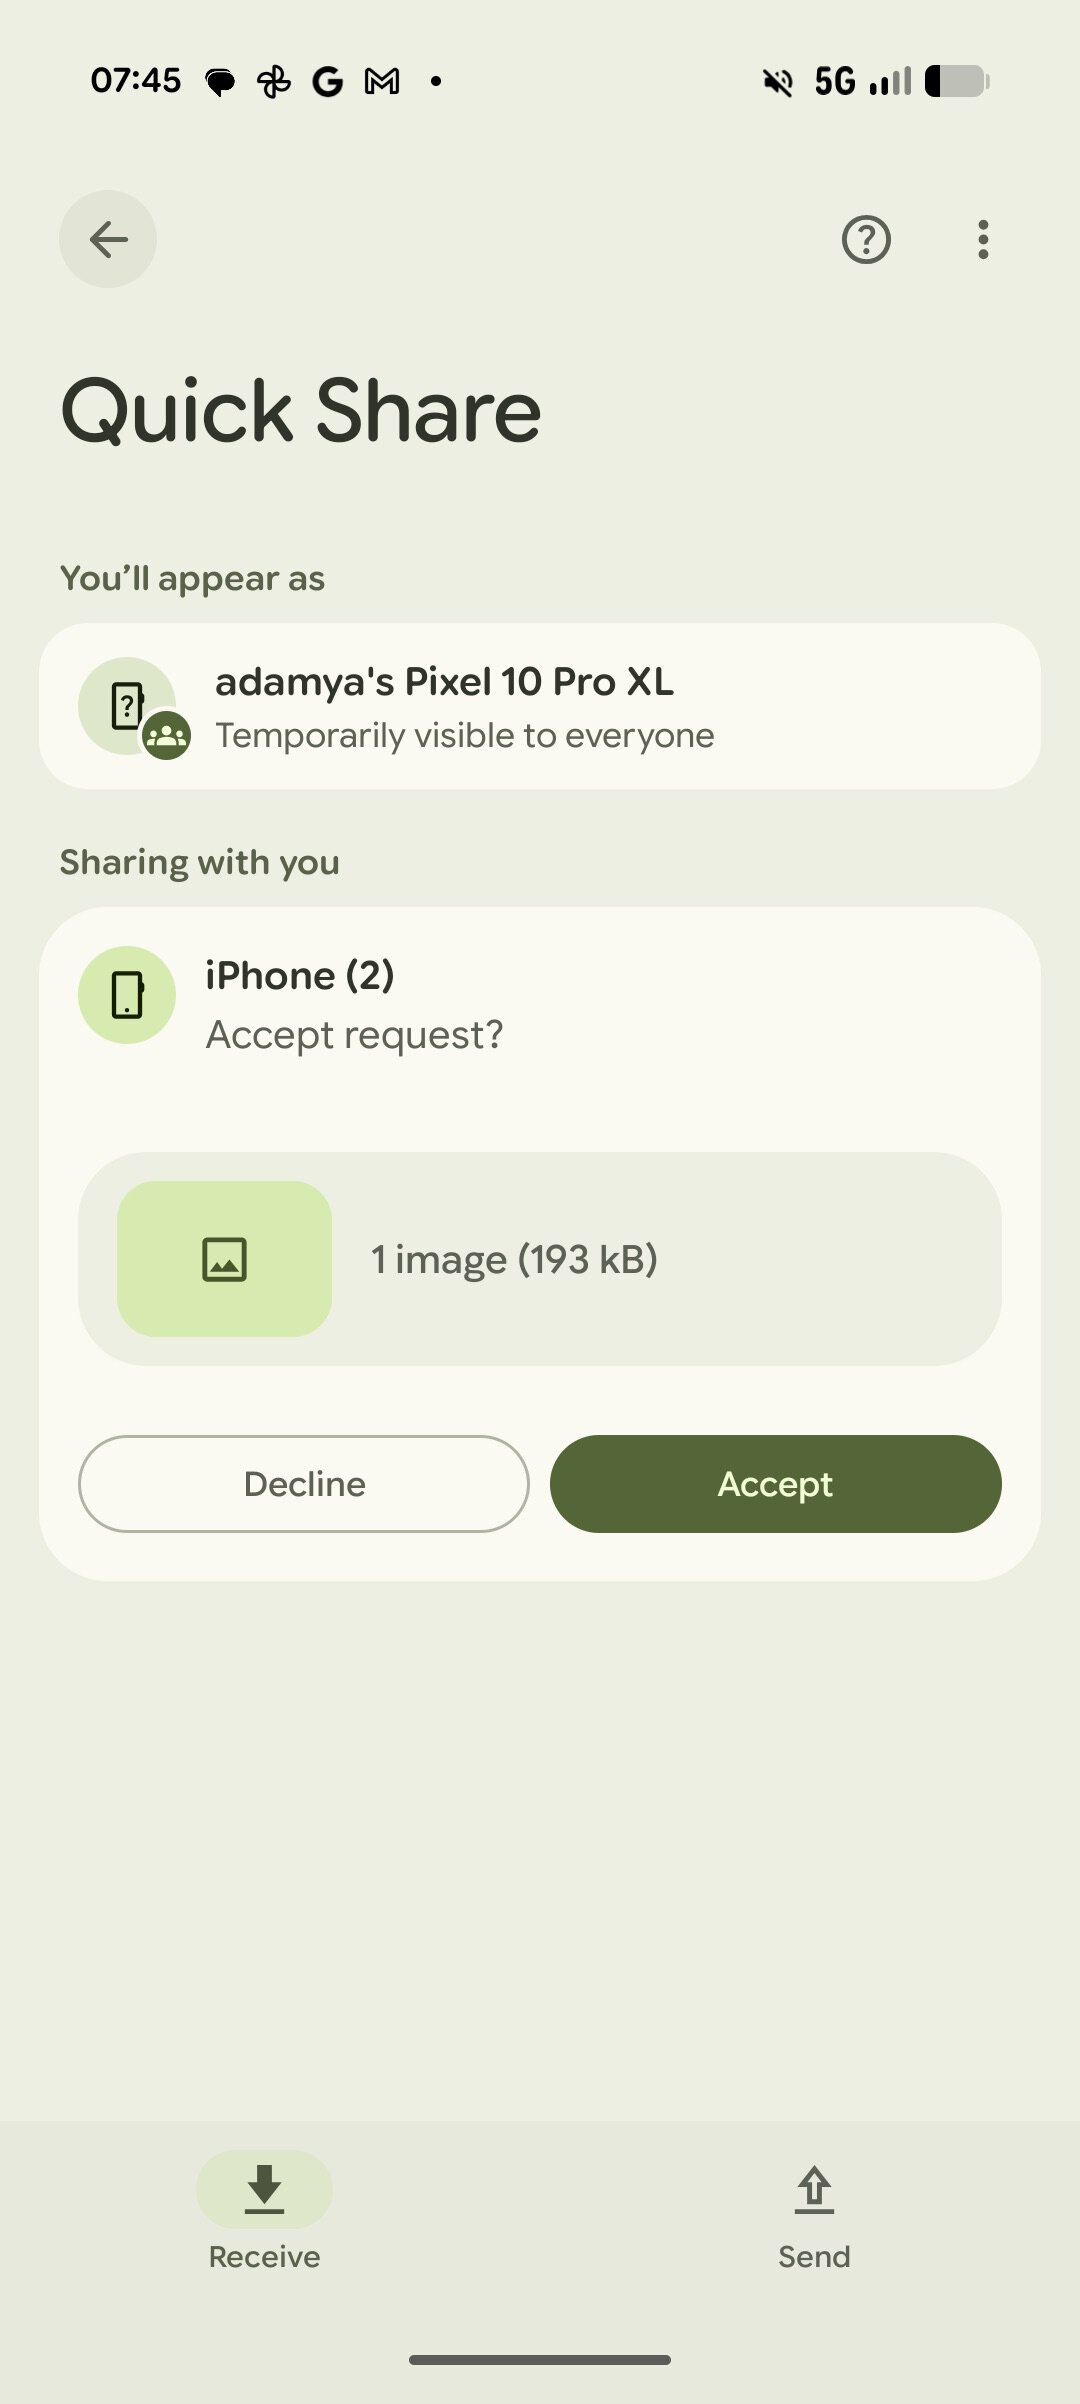
Task: Tap the Receive download arrow icon
Action: coord(264,2189)
